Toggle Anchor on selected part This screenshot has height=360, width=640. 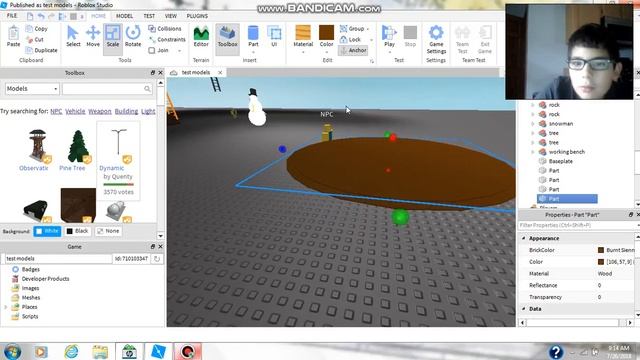pos(353,50)
